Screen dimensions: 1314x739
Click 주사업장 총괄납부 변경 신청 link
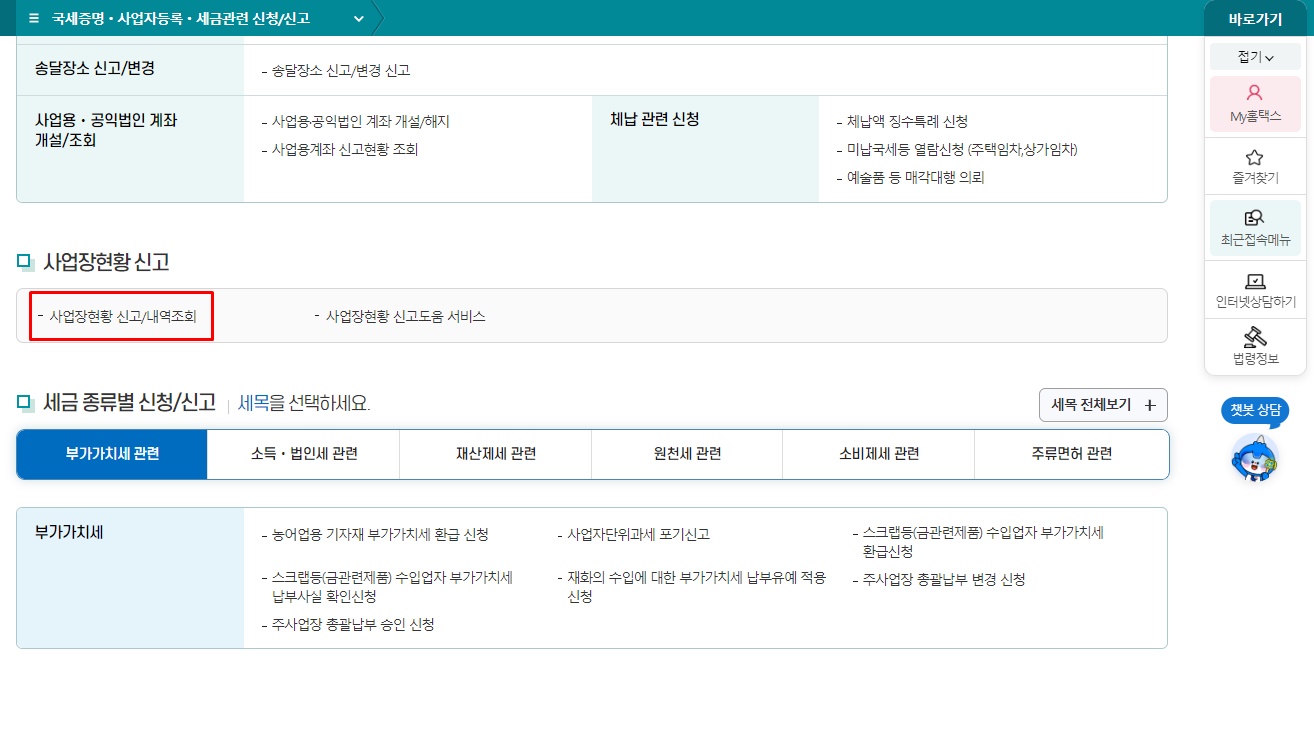(941, 578)
